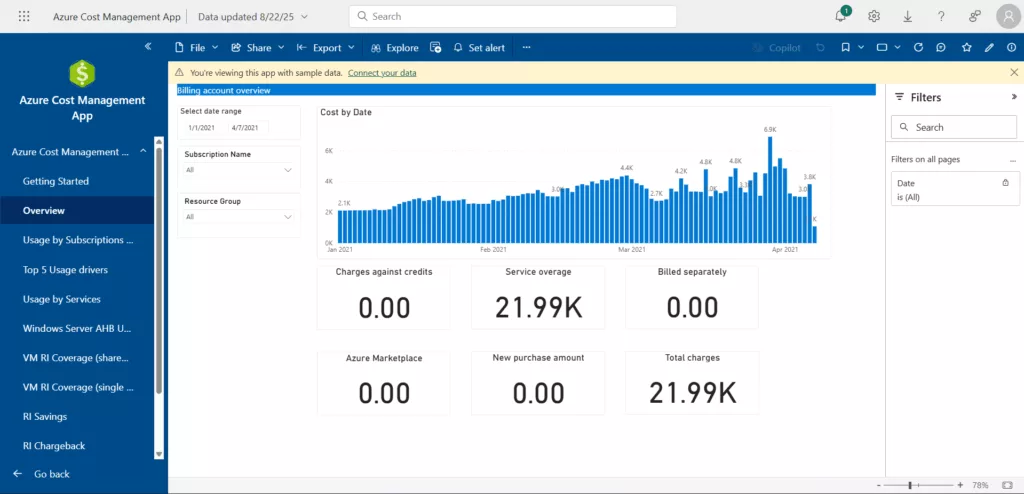Open the user account avatar
Viewport: 1024px width, 494px height.
tap(1009, 16)
